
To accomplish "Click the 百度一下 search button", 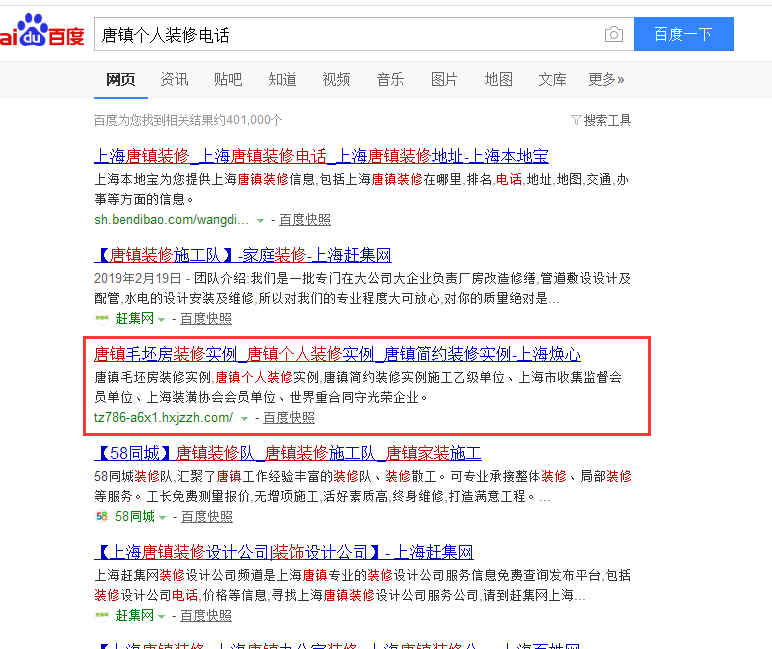I will click(683, 34).
